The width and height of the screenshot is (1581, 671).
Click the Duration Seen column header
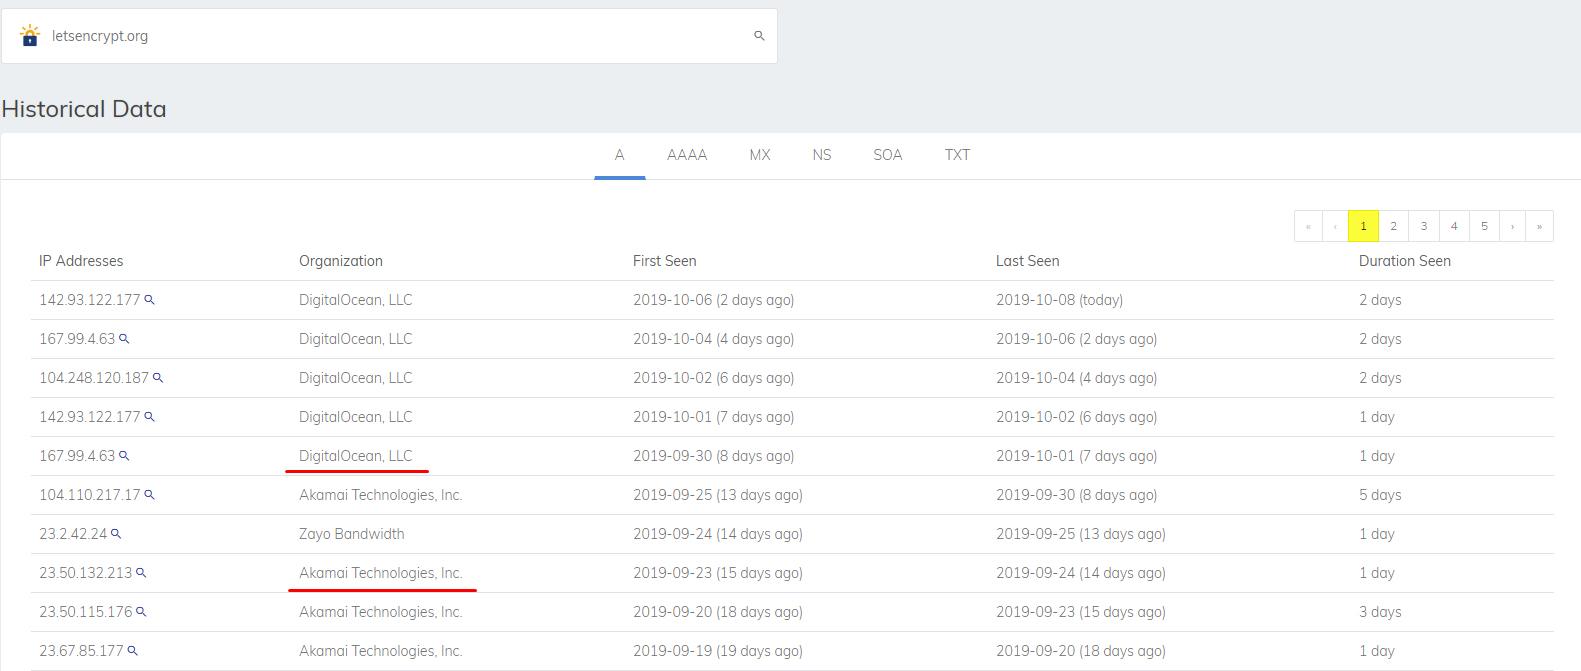click(1405, 261)
